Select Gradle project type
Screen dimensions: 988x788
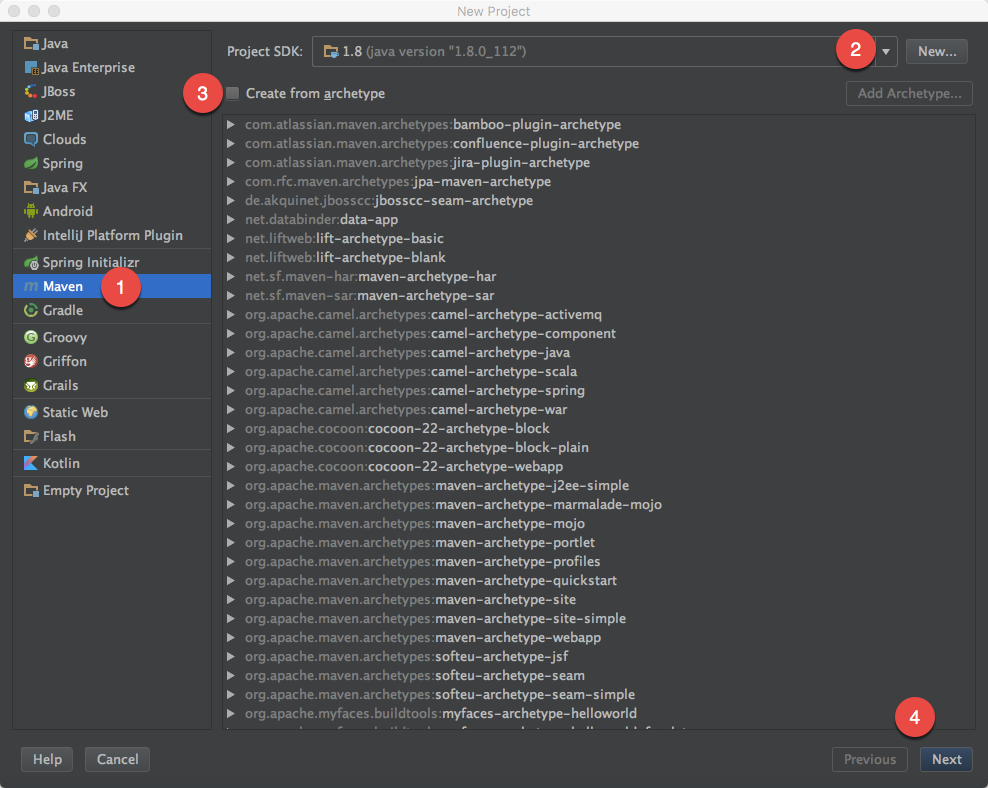pyautogui.click(x=112, y=310)
